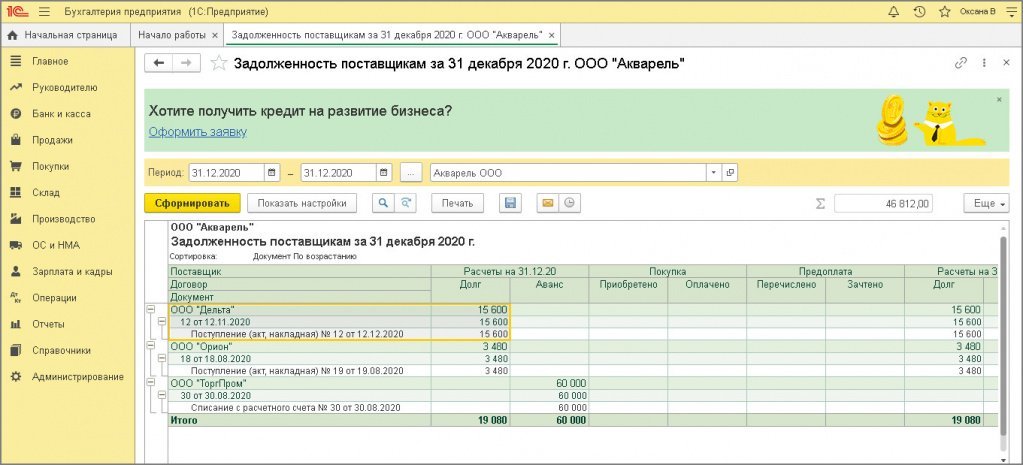Click the magnifier find icon in toolbar

pos(383,203)
